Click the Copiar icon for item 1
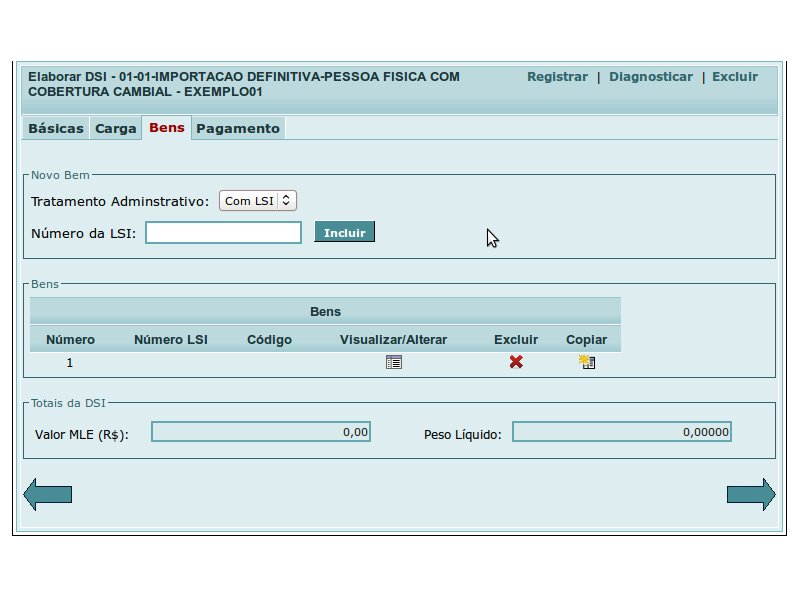Image resolution: width=800 pixels, height=600 pixels. coord(586,362)
